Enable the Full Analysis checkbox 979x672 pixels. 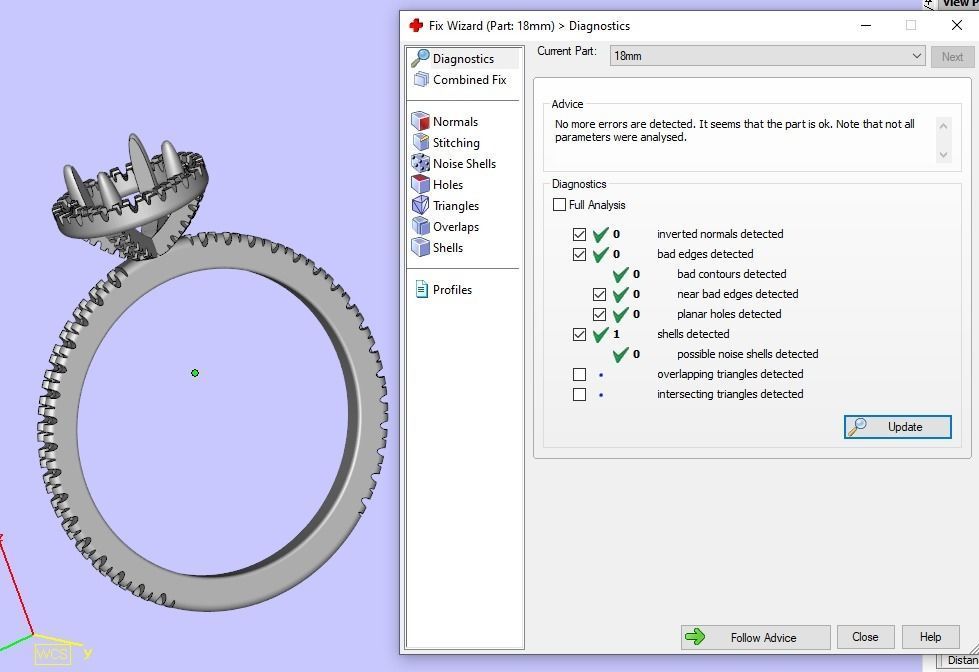(x=560, y=204)
